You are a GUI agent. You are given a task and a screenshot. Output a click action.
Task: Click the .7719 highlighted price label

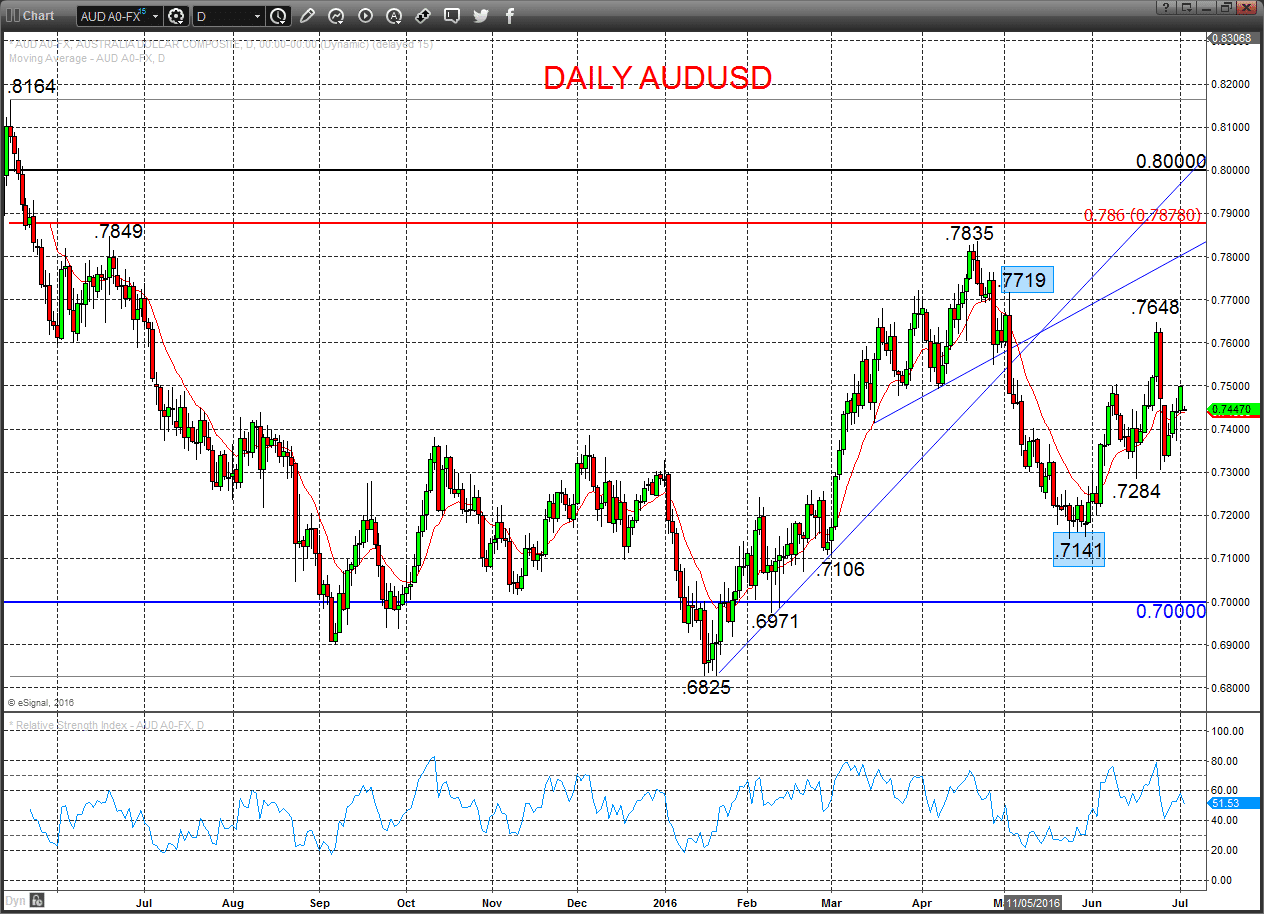tap(1025, 280)
